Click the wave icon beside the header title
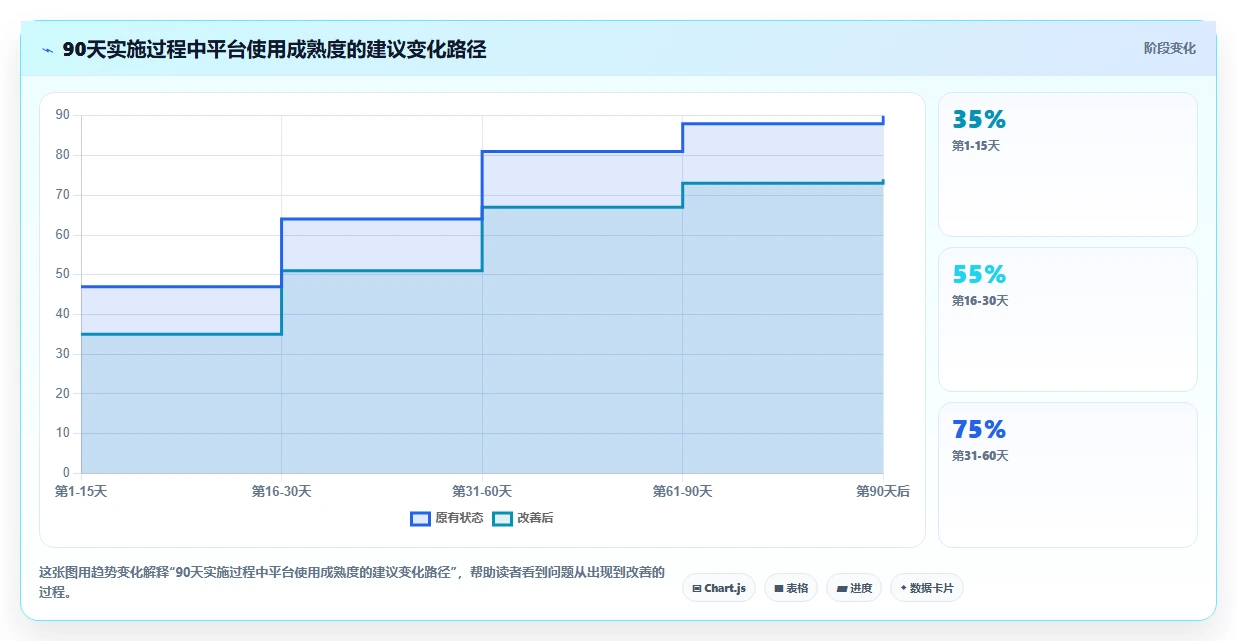The height and width of the screenshot is (641, 1237). pyautogui.click(x=48, y=50)
